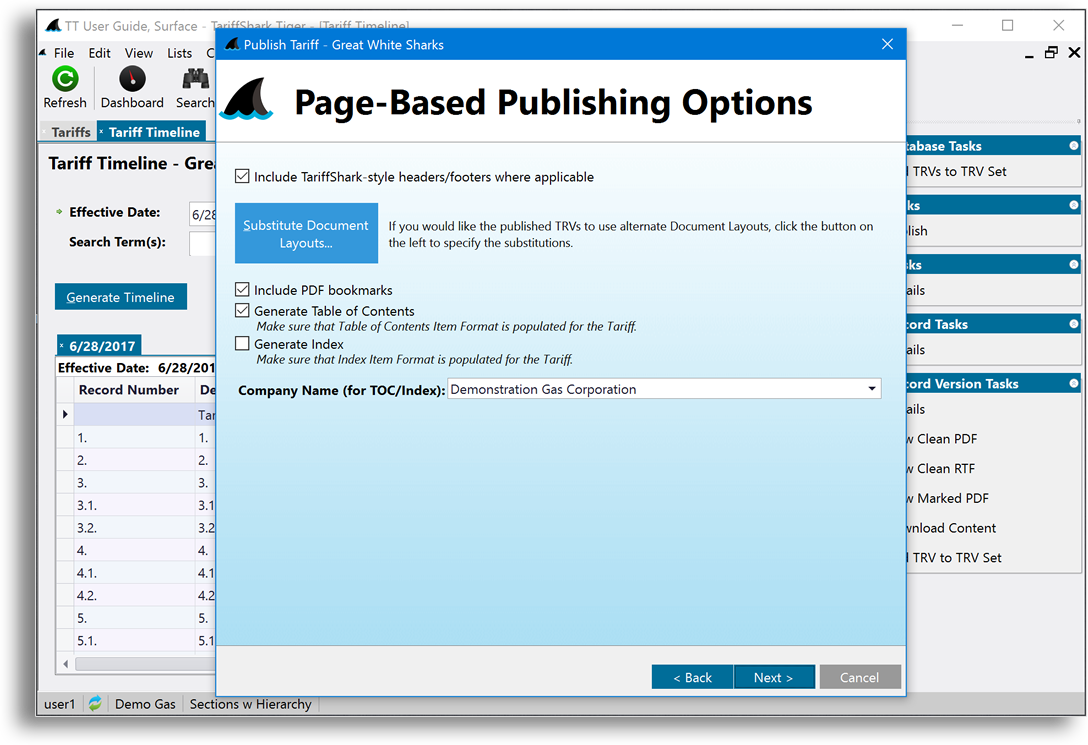Click 'user1' in the status bar
The width and height of the screenshot is (1088, 745).
[x=60, y=704]
